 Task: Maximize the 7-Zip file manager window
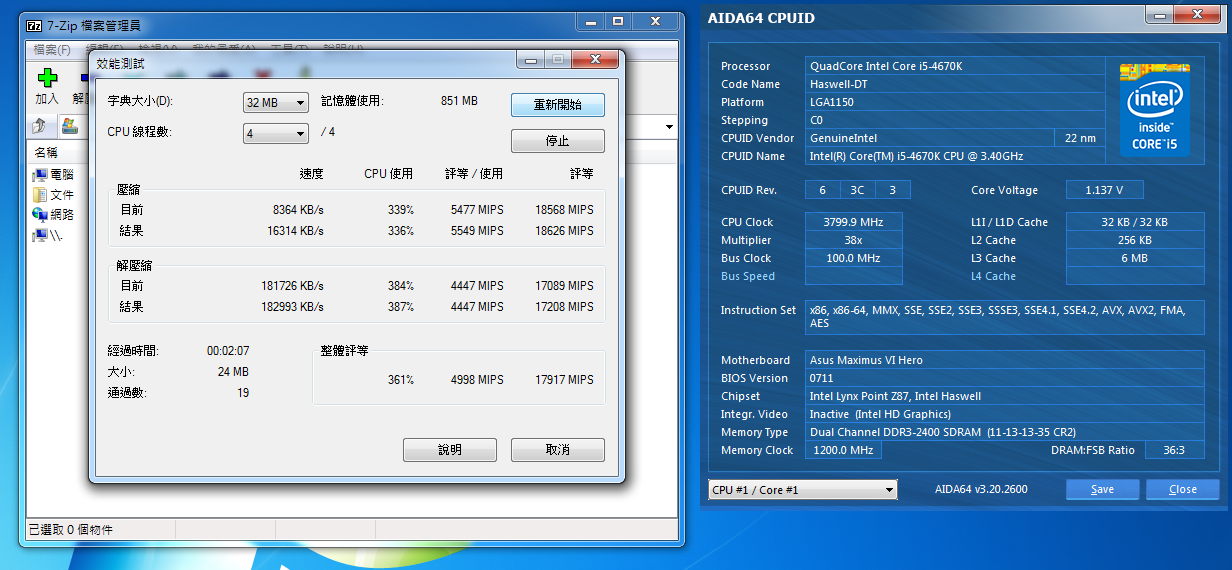pos(617,21)
